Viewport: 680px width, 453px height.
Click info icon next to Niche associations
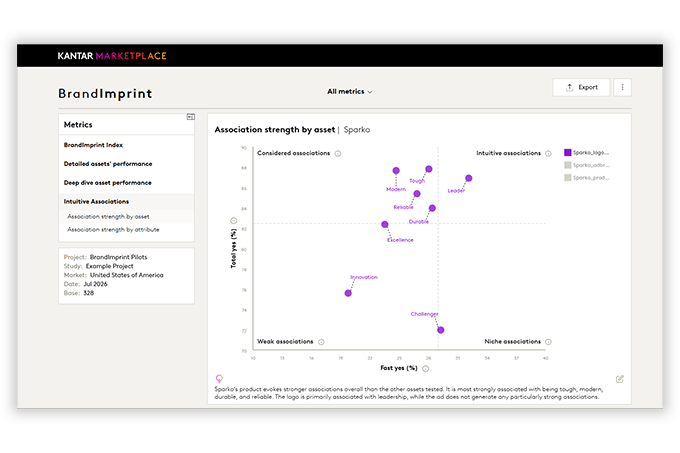[548, 342]
